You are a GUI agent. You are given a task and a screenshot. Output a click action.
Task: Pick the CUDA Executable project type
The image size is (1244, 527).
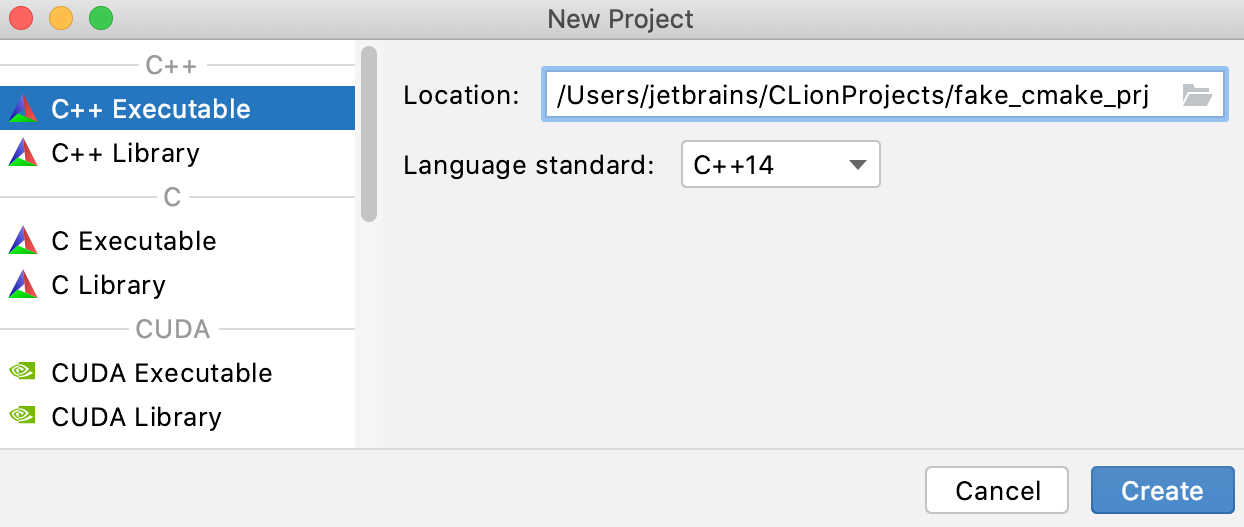pos(177,373)
